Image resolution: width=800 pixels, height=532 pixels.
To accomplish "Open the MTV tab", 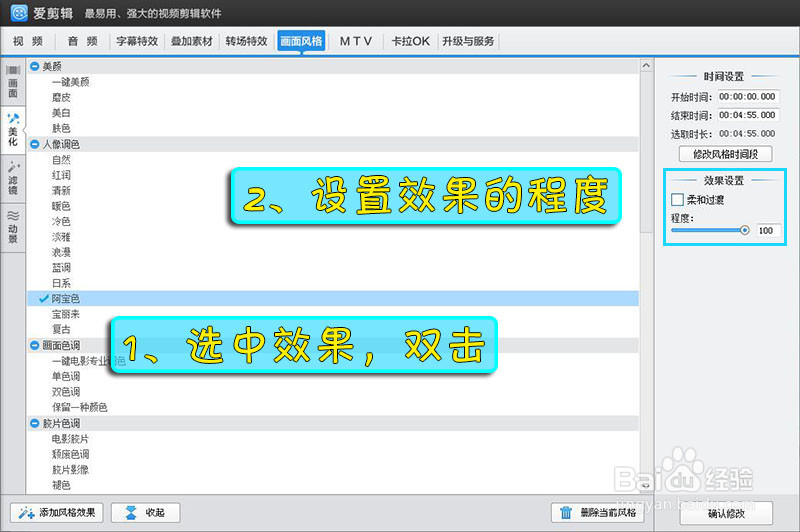I will (356, 41).
